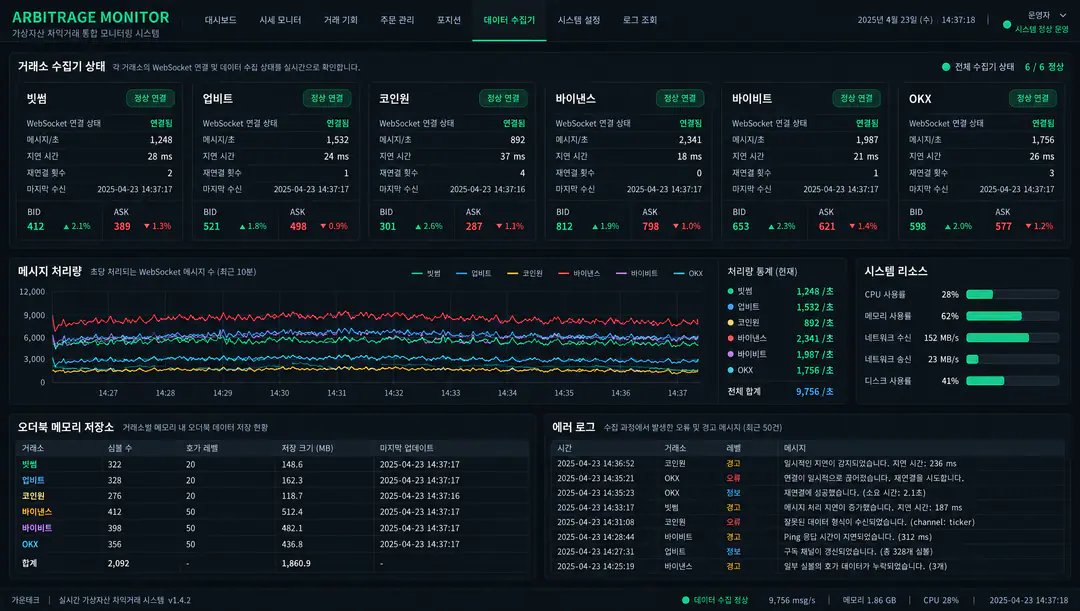Image resolution: width=1080 pixels, height=611 pixels.
Task: Toggle 빗썸 series in chart legend
Action: click(426, 273)
